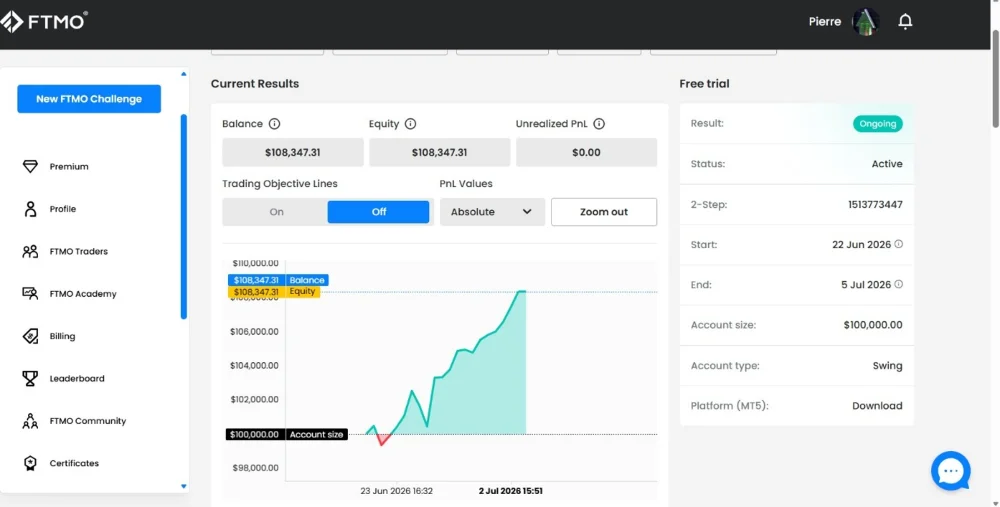Click the yellow Equity chart label
Screen dimensions: 1000x507
(274, 291)
